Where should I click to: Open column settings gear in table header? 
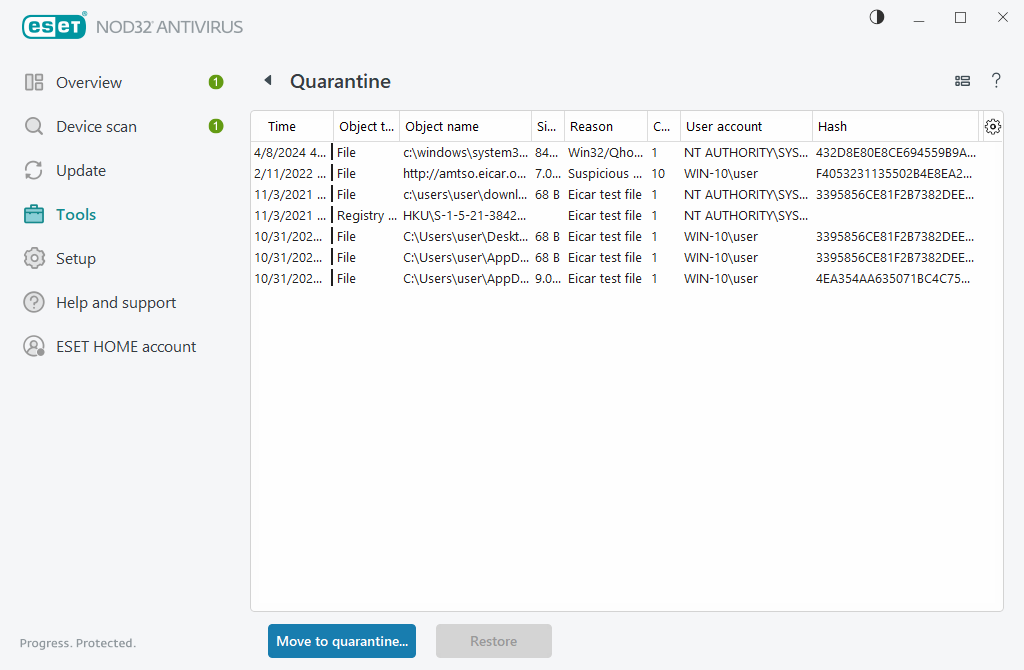pyautogui.click(x=993, y=127)
